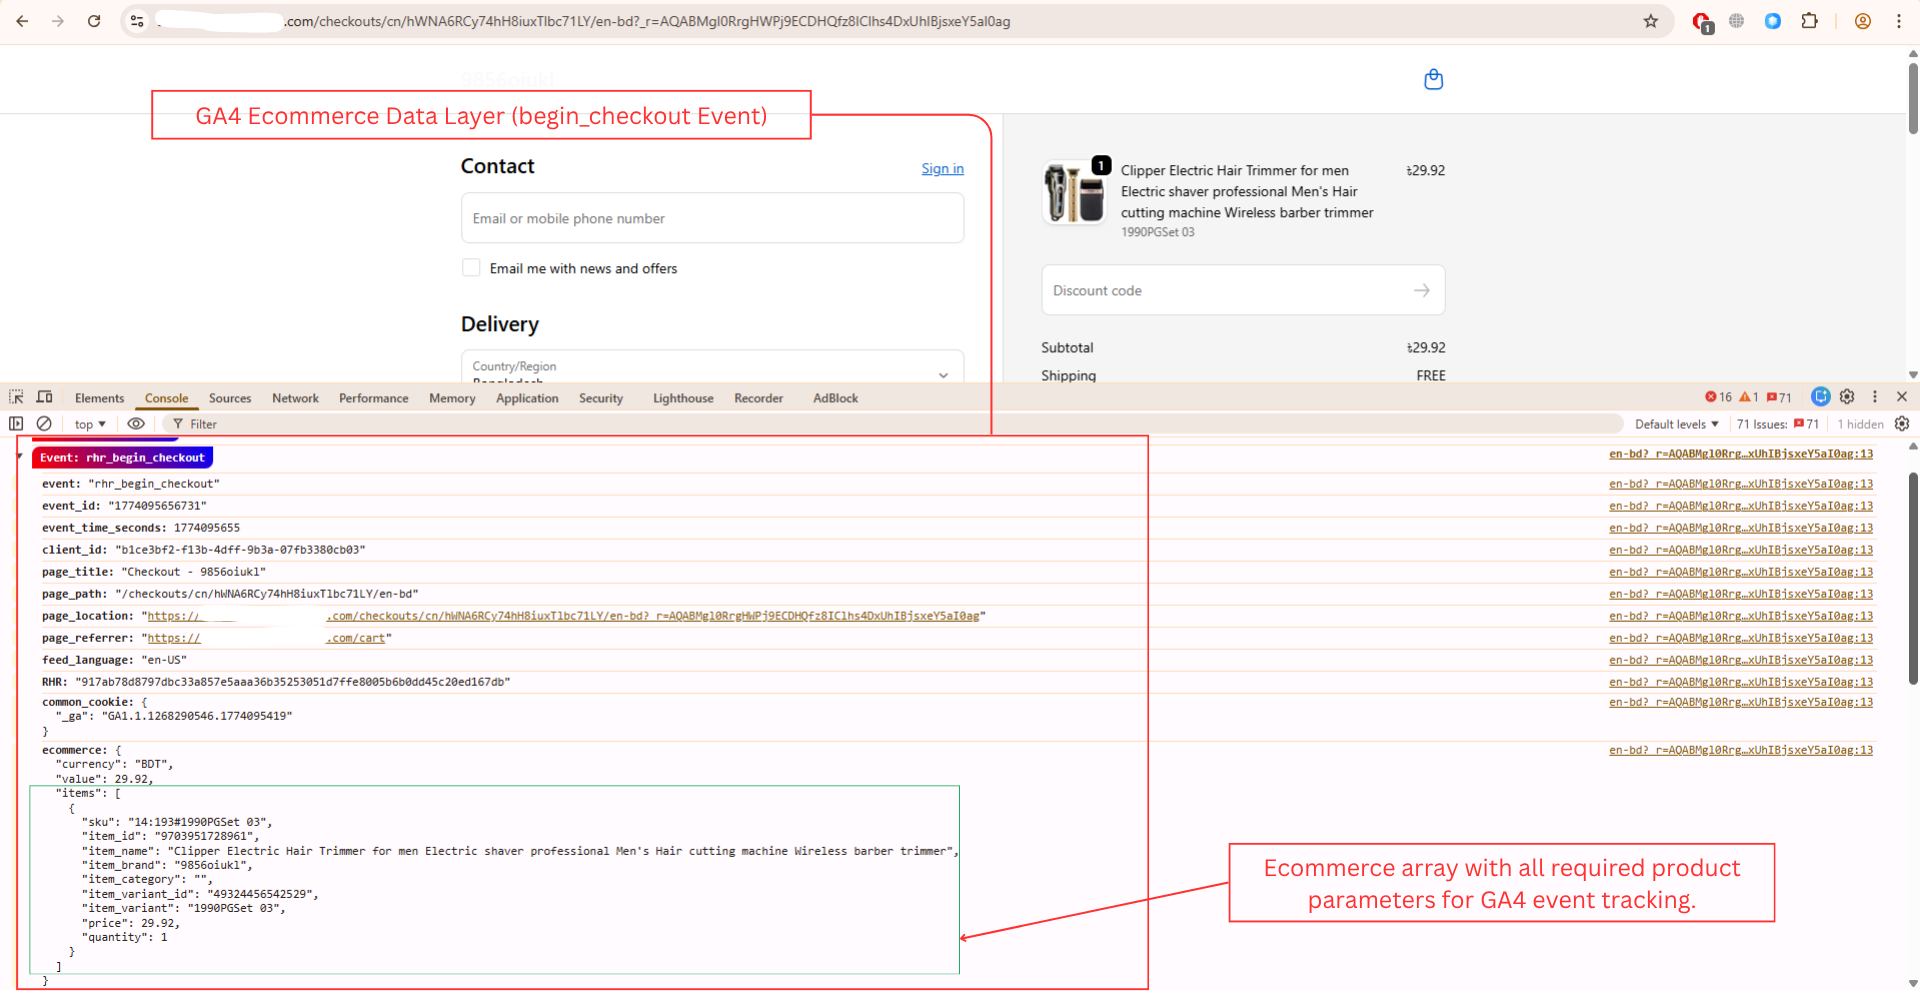The height and width of the screenshot is (1000, 1920).
Task: Click the Sign in link
Action: (942, 168)
